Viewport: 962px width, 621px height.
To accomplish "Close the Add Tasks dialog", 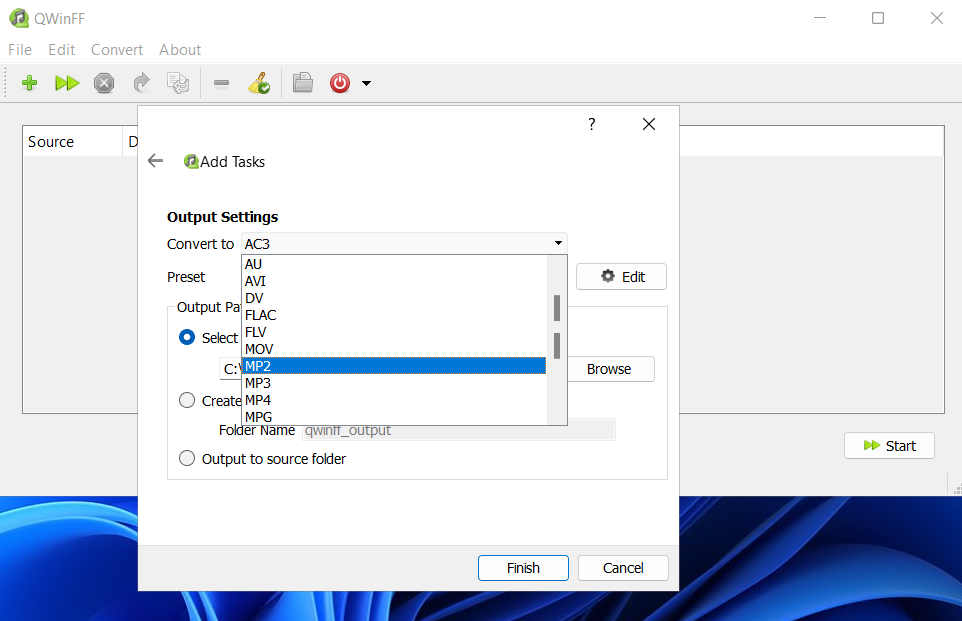I will (648, 124).
